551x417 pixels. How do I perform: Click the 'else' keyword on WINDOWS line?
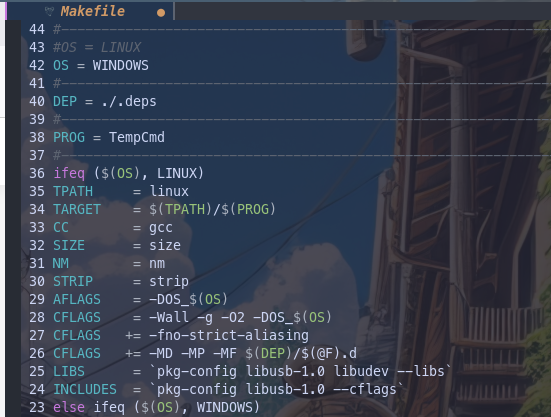coord(69,407)
